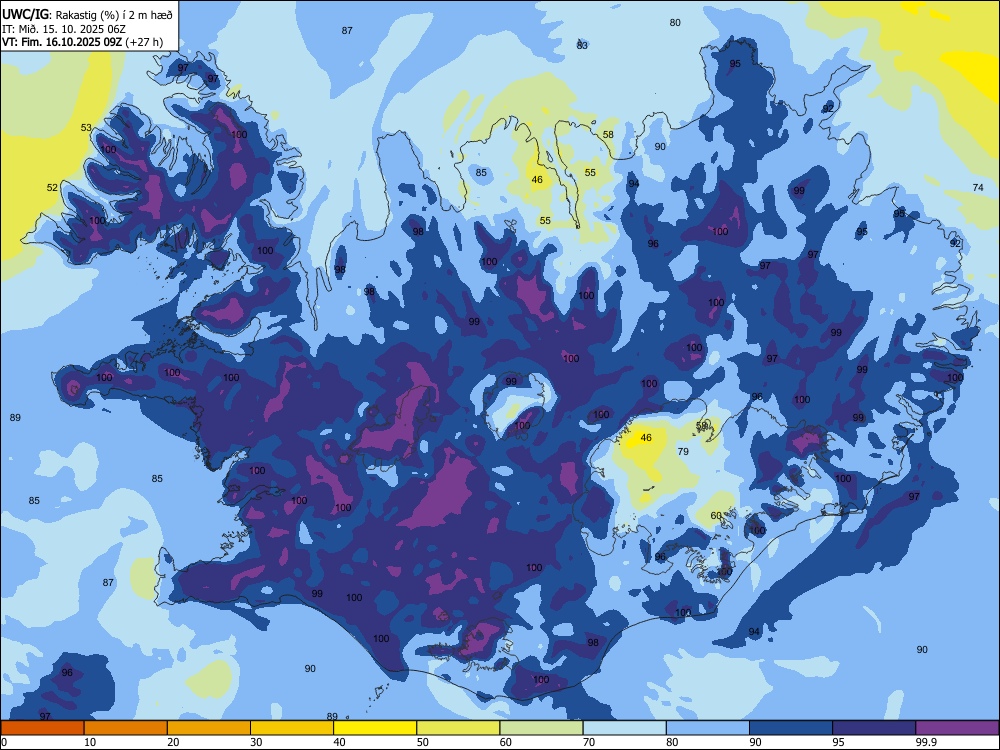Click the legend tick label '40'
Screen dimensions: 1000x750
click(x=339, y=742)
